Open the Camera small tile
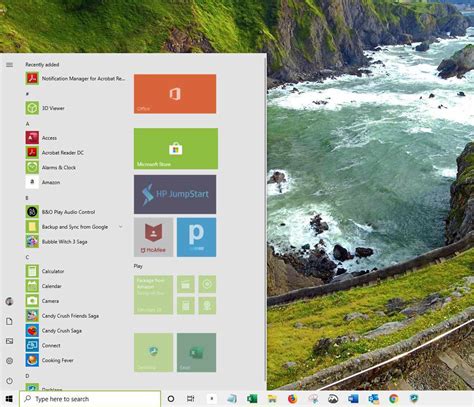Viewport: 474px width, 407px height. click(207, 305)
